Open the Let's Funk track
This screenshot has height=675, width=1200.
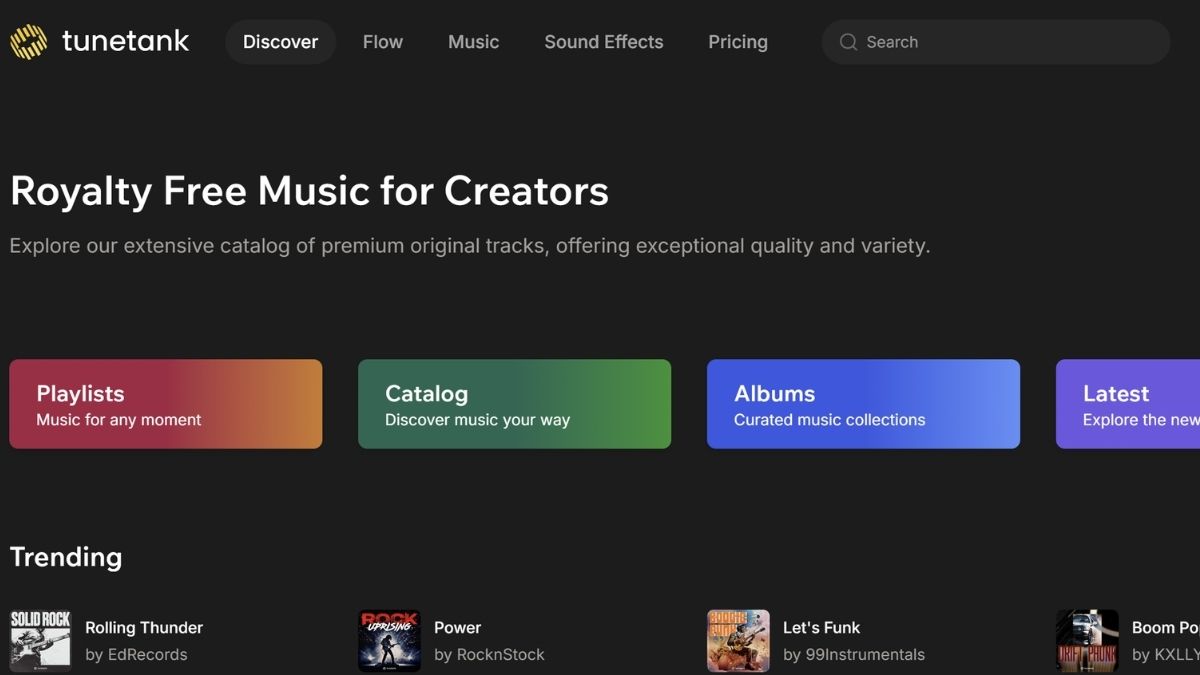821,628
